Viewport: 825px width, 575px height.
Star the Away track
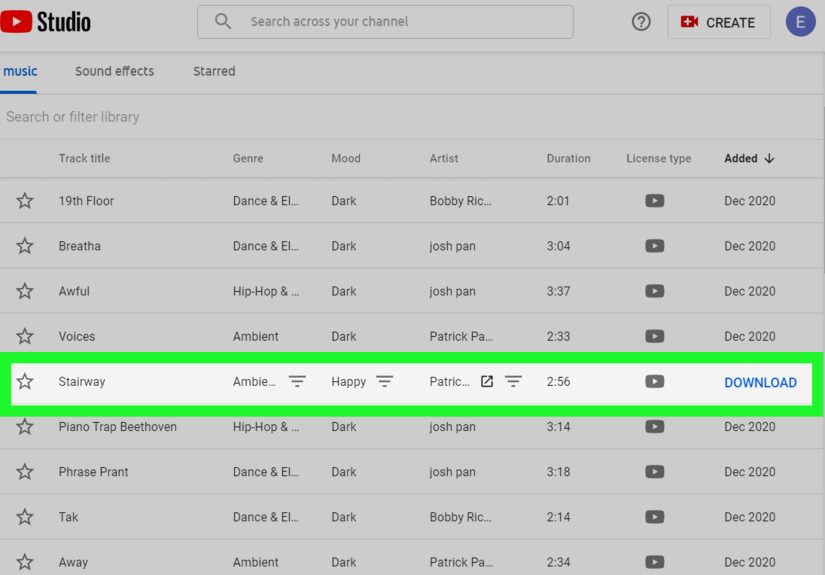pos(25,562)
